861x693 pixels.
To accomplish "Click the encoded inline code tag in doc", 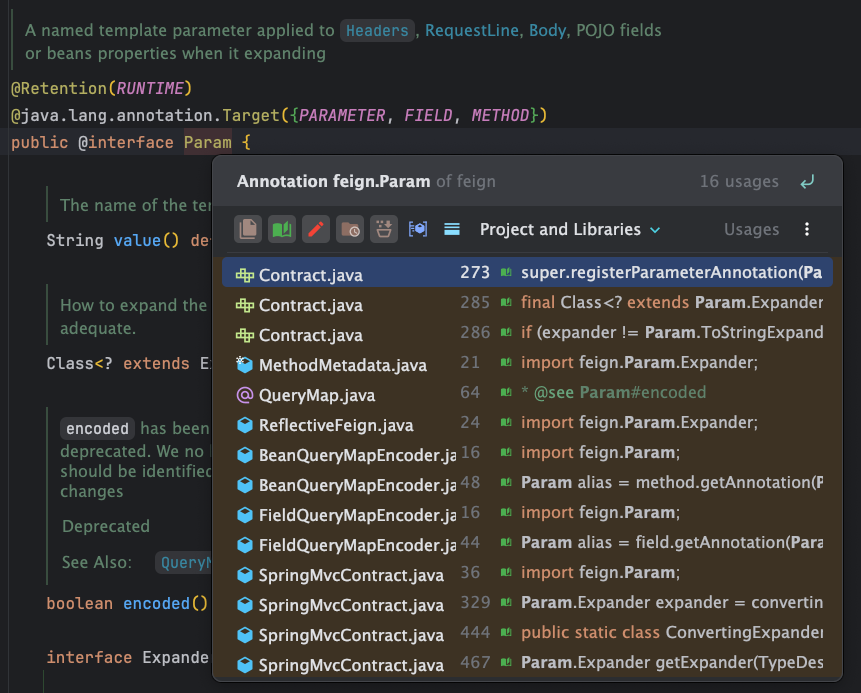I will [x=97, y=428].
